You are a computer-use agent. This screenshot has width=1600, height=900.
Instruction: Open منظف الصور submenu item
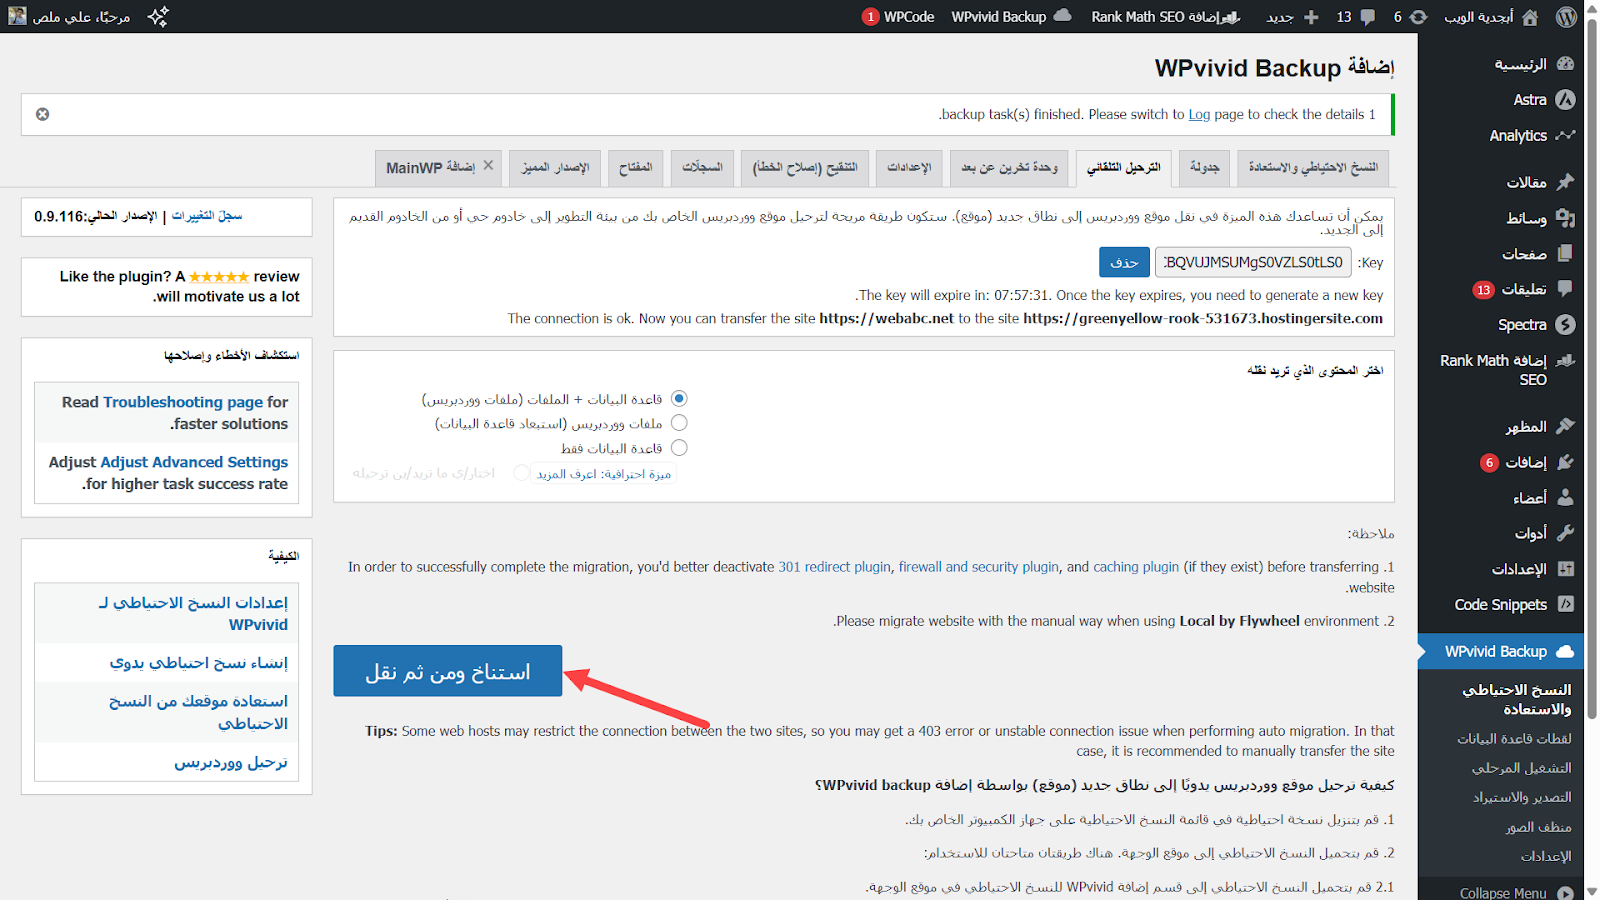pyautogui.click(x=1538, y=827)
